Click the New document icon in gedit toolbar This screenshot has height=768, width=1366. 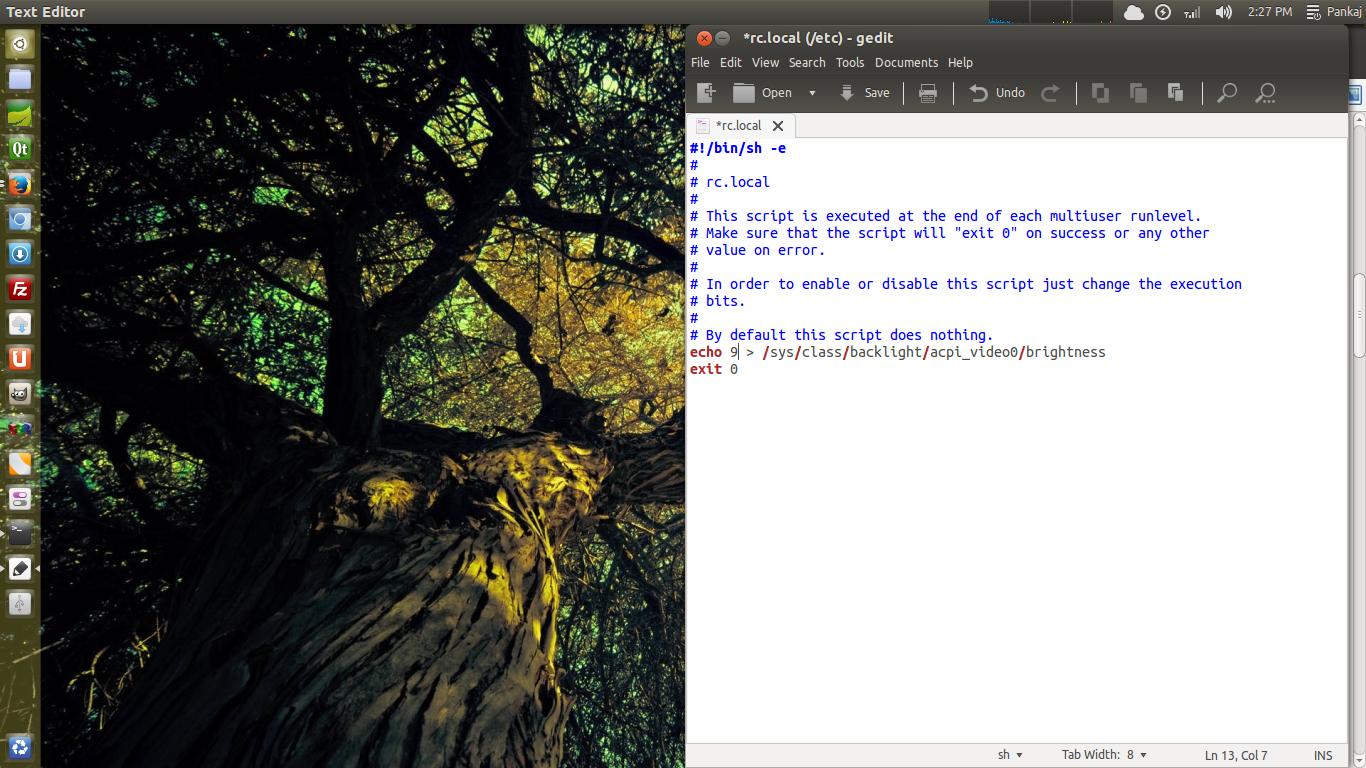point(706,93)
